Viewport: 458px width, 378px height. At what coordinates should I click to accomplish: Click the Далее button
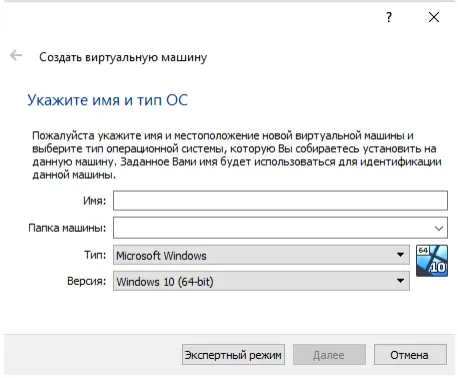click(x=329, y=355)
